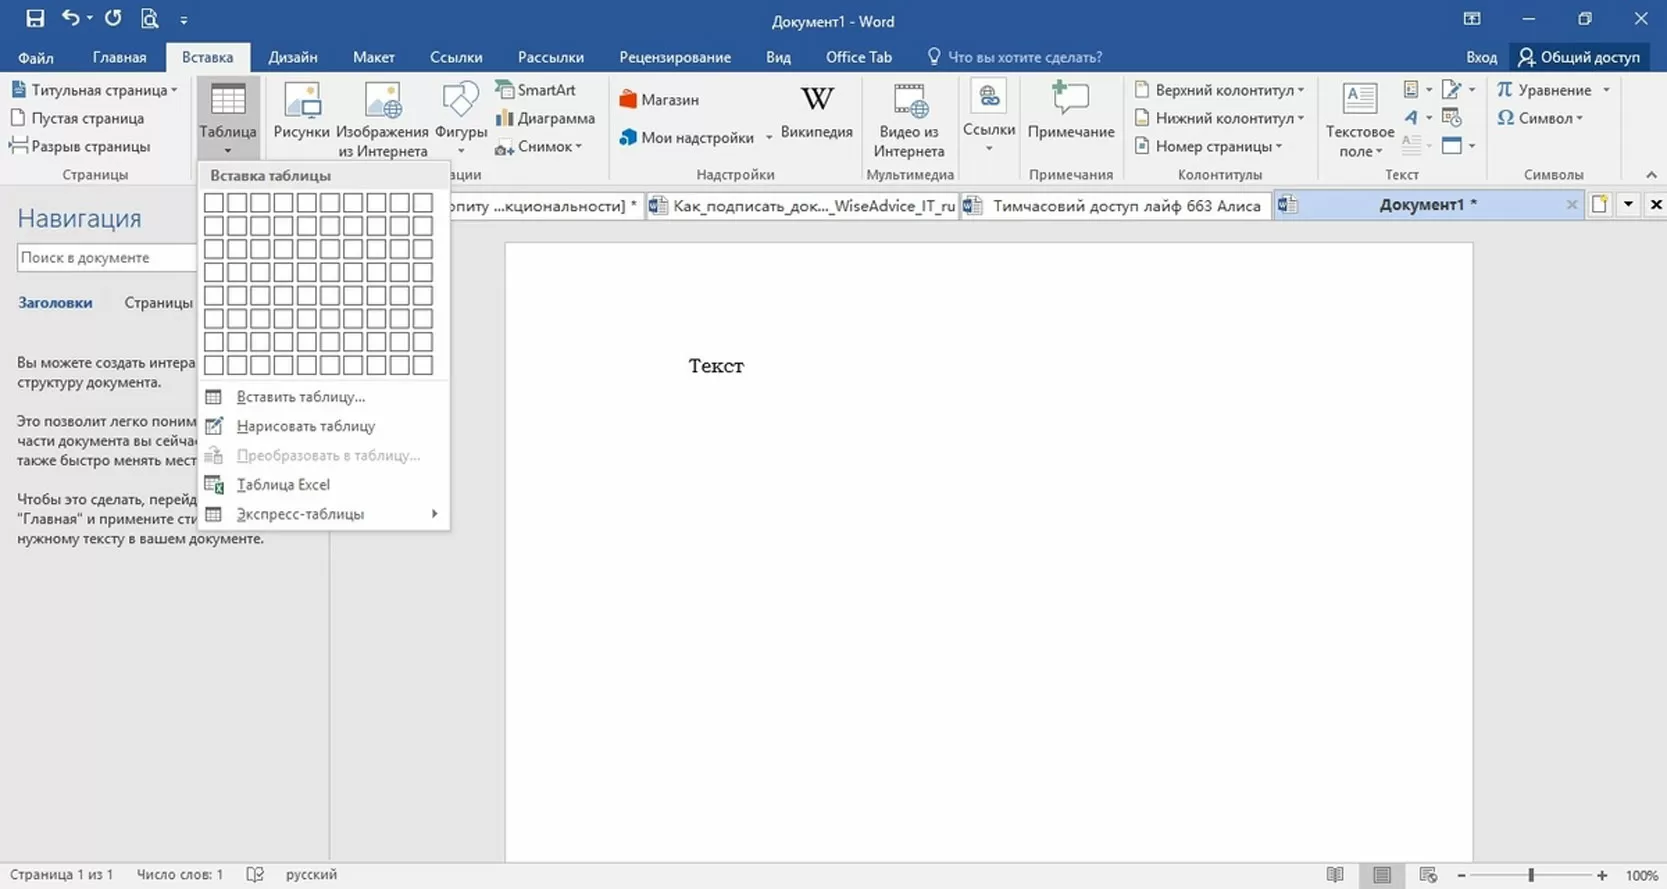
Task: Switch to Web Layout view in status bar
Action: click(1428, 875)
